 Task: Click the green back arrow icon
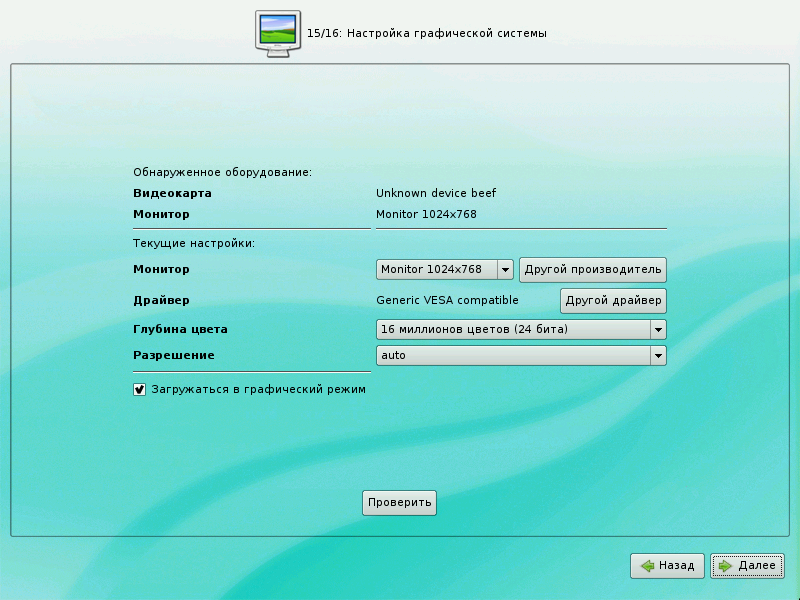point(648,566)
